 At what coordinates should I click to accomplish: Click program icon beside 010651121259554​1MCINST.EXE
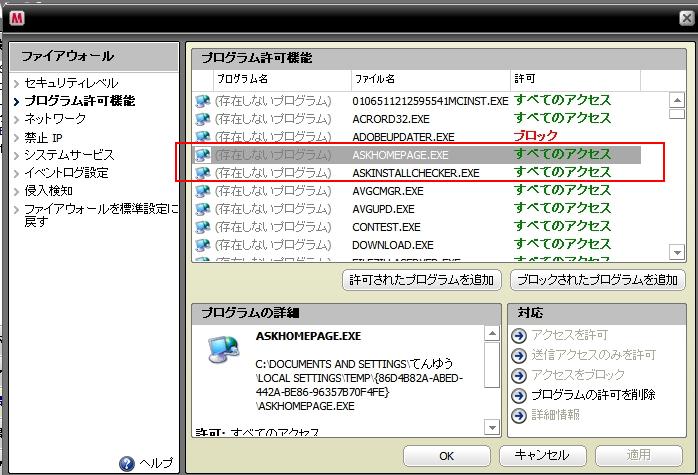[203, 101]
